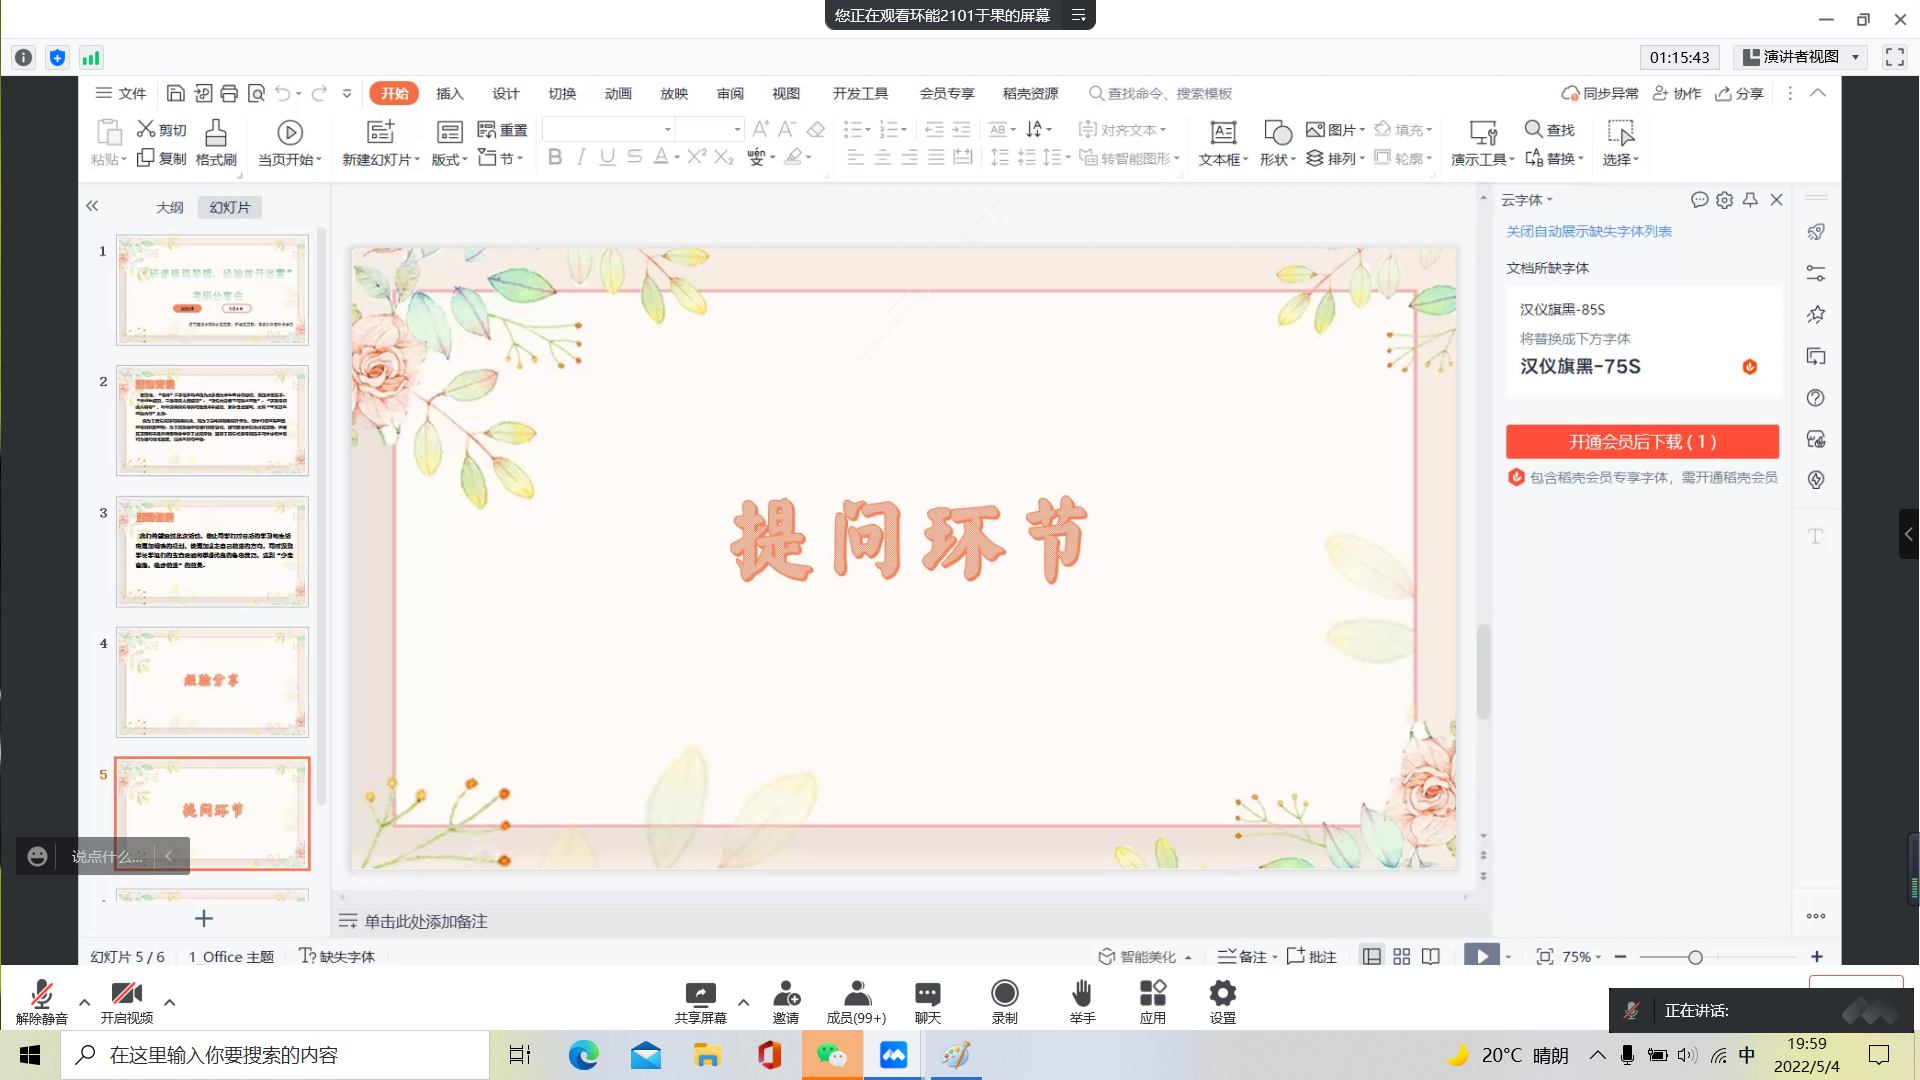
Task: Expand the Presenter View (演讲者视图) dropdown
Action: click(x=1856, y=57)
